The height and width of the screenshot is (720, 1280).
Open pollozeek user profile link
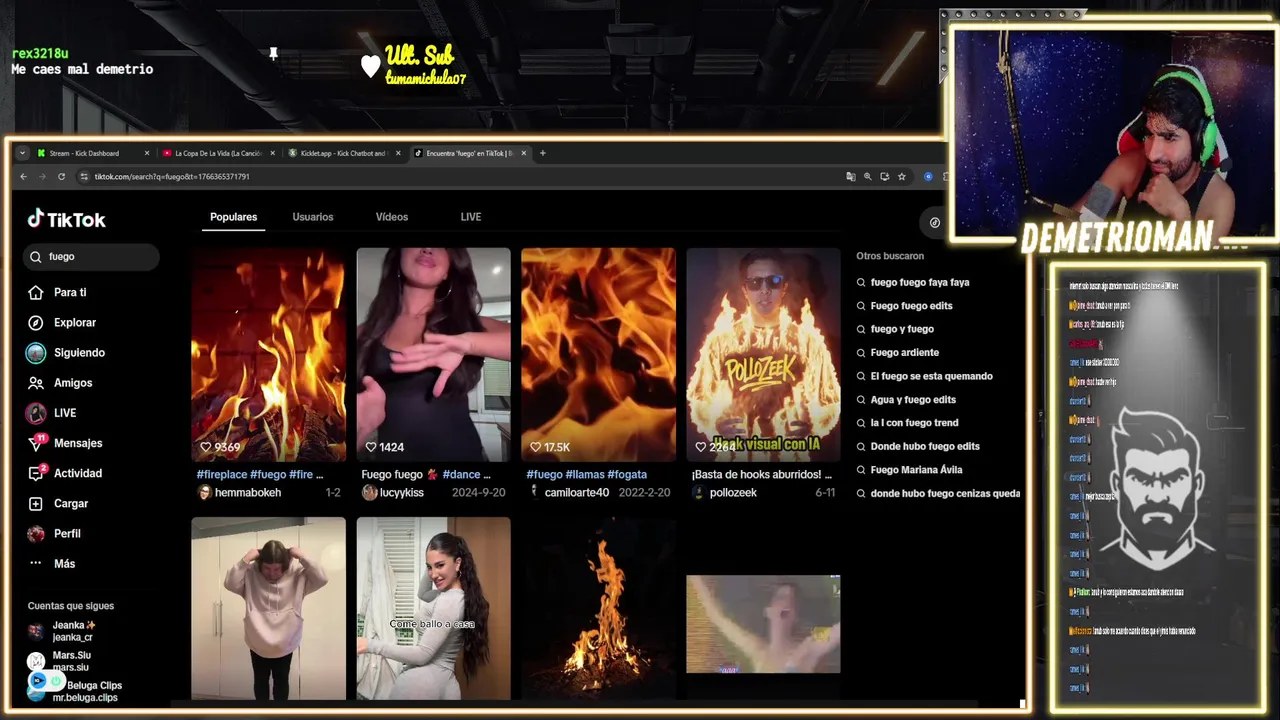tap(733, 493)
